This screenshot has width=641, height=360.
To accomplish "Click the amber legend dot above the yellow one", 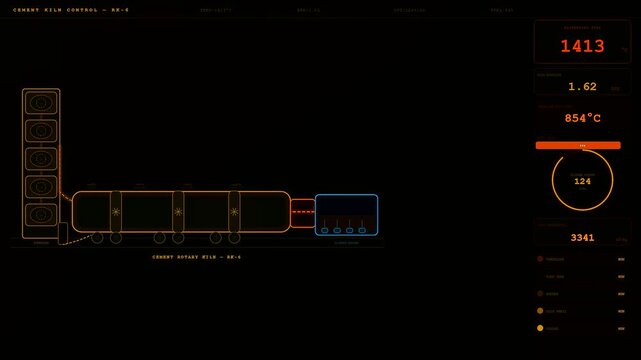I will click(540, 311).
